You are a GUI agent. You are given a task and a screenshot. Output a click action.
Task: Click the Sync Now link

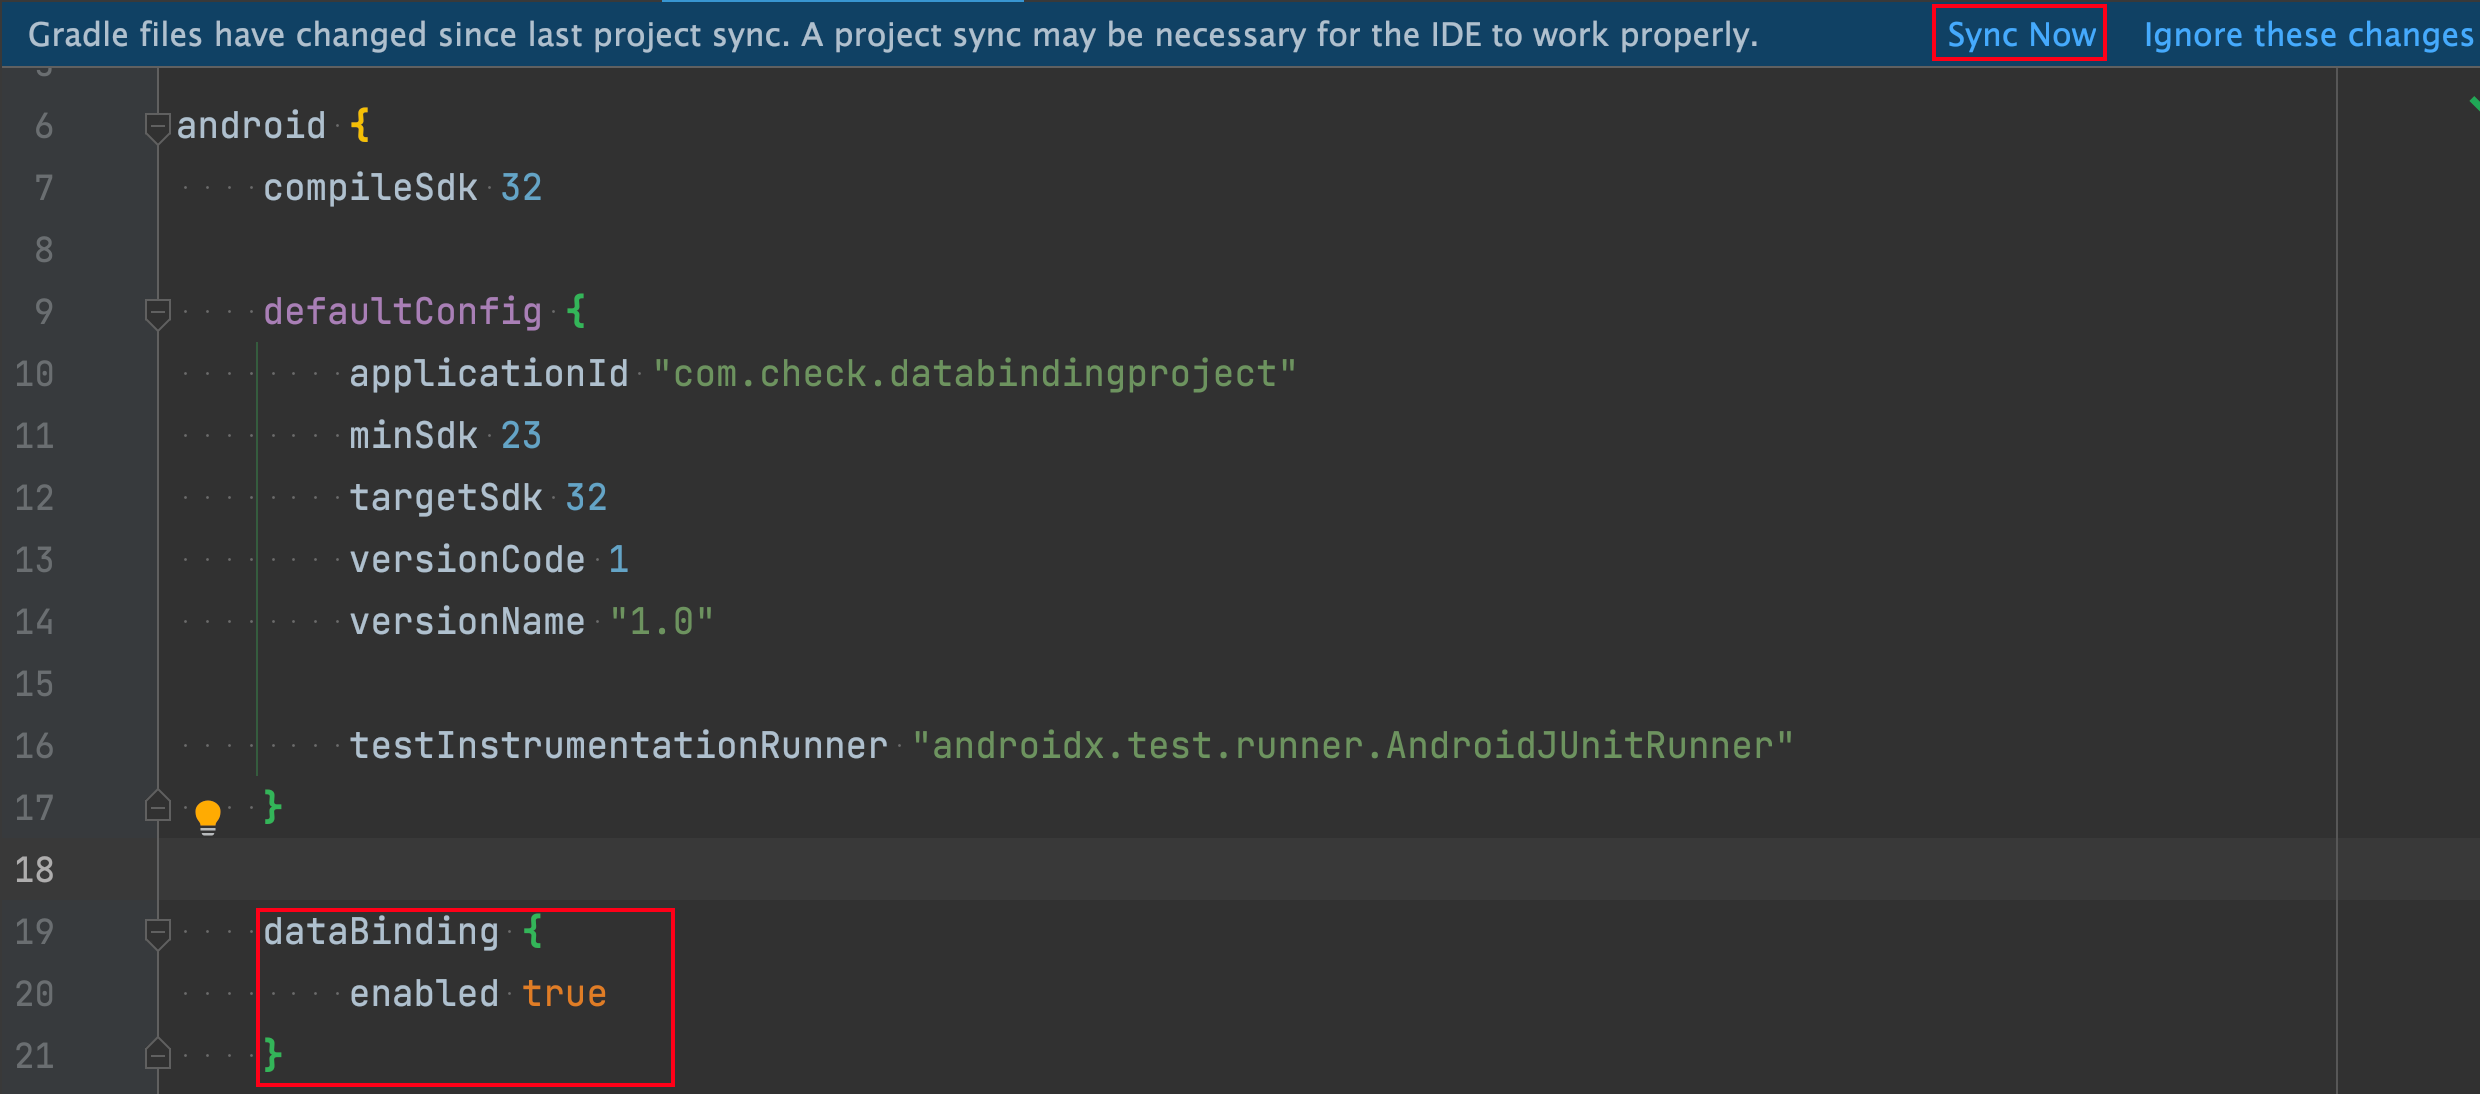(x=2021, y=35)
